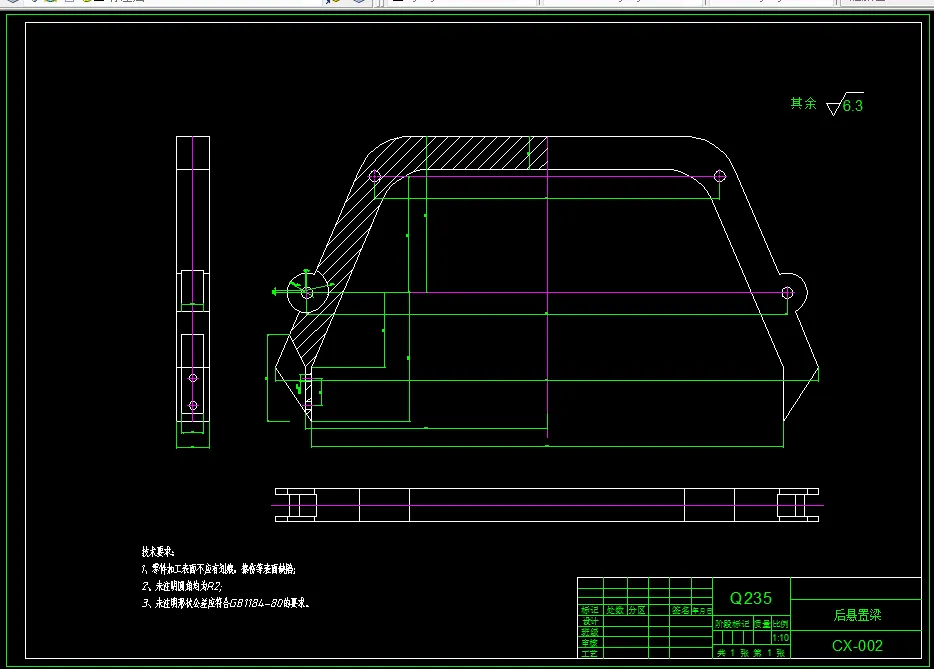
Task: Click the surface roughness symbol marked 6.3
Action: pos(845,105)
